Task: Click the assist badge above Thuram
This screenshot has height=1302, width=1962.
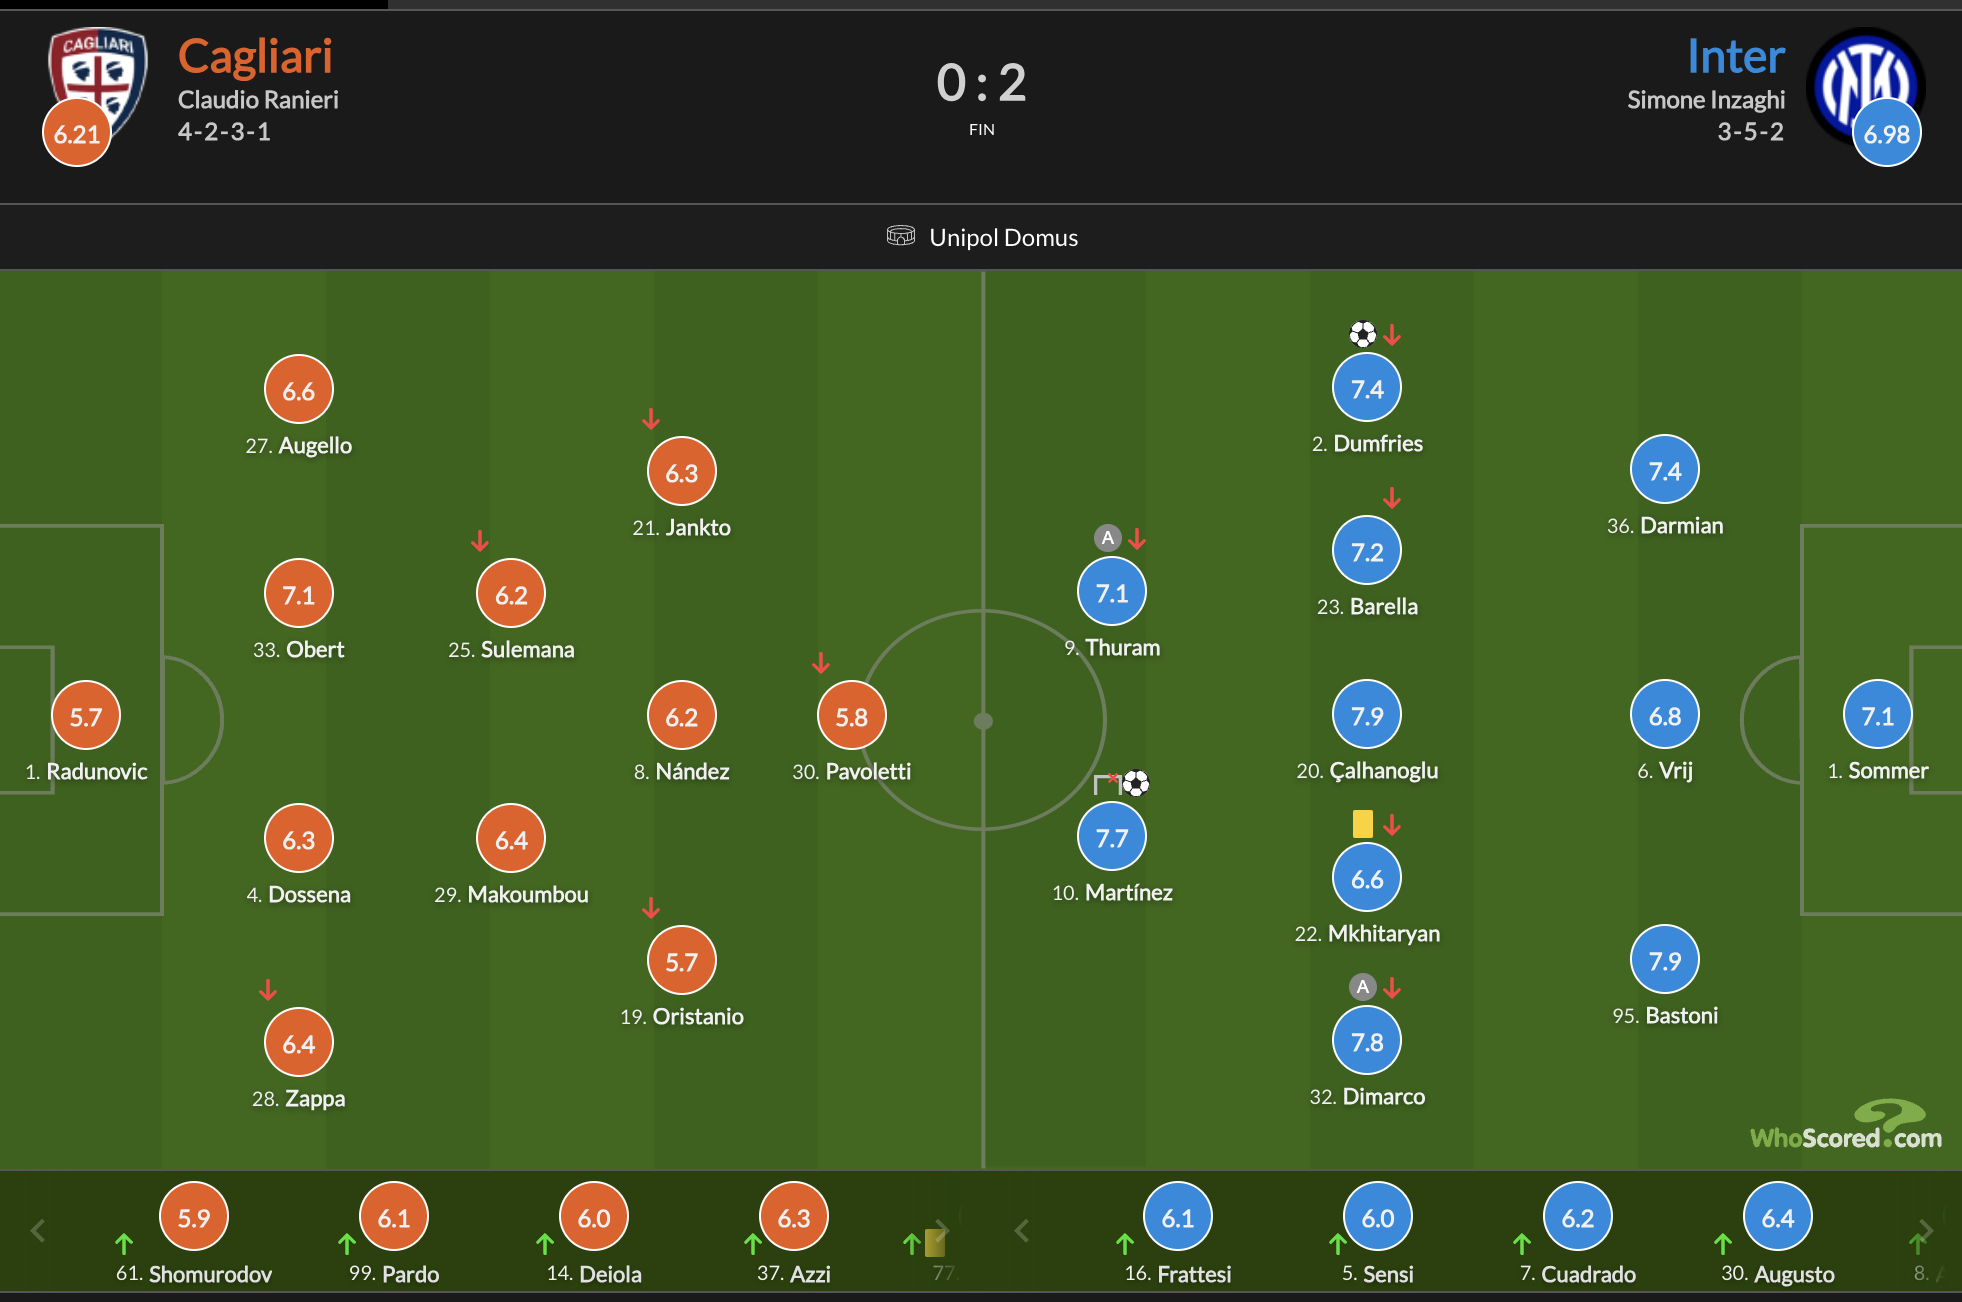Action: click(1107, 538)
